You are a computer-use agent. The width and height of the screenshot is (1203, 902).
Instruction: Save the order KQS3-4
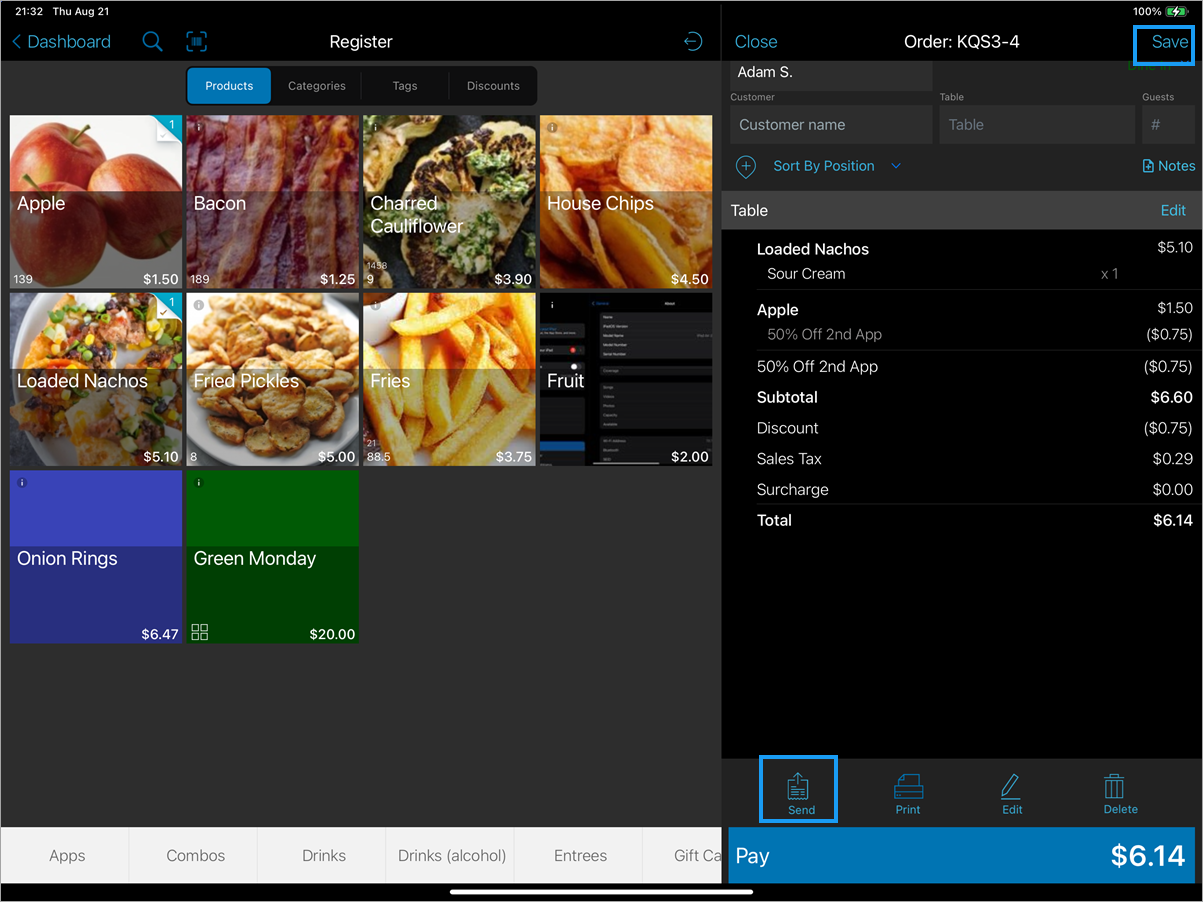click(x=1169, y=41)
